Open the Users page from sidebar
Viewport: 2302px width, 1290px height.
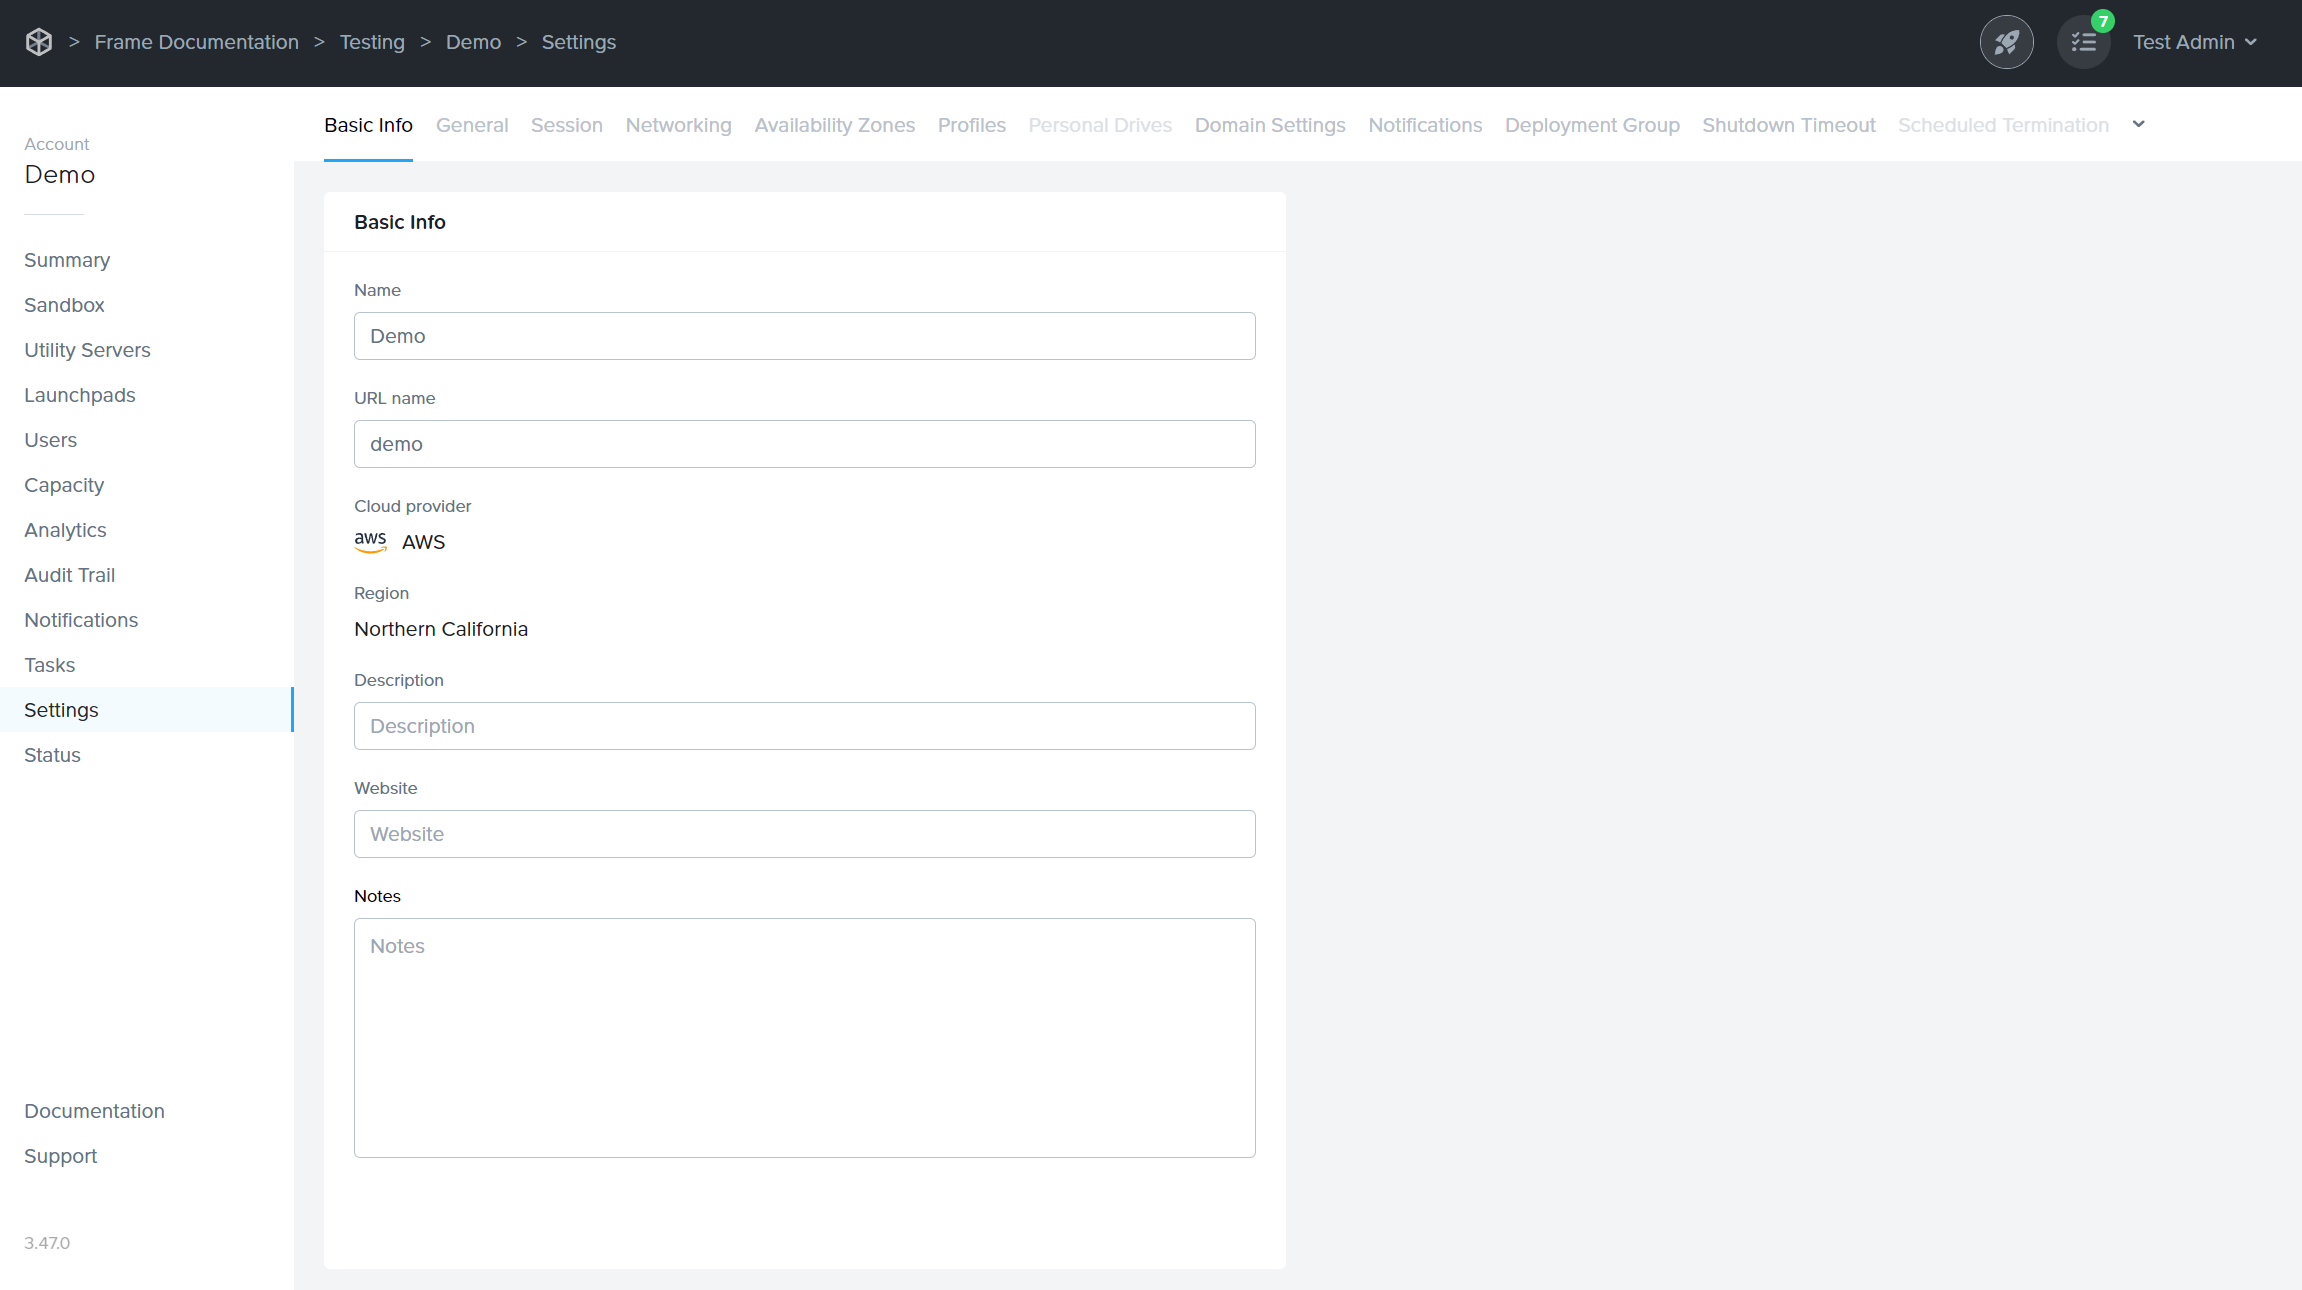click(50, 440)
